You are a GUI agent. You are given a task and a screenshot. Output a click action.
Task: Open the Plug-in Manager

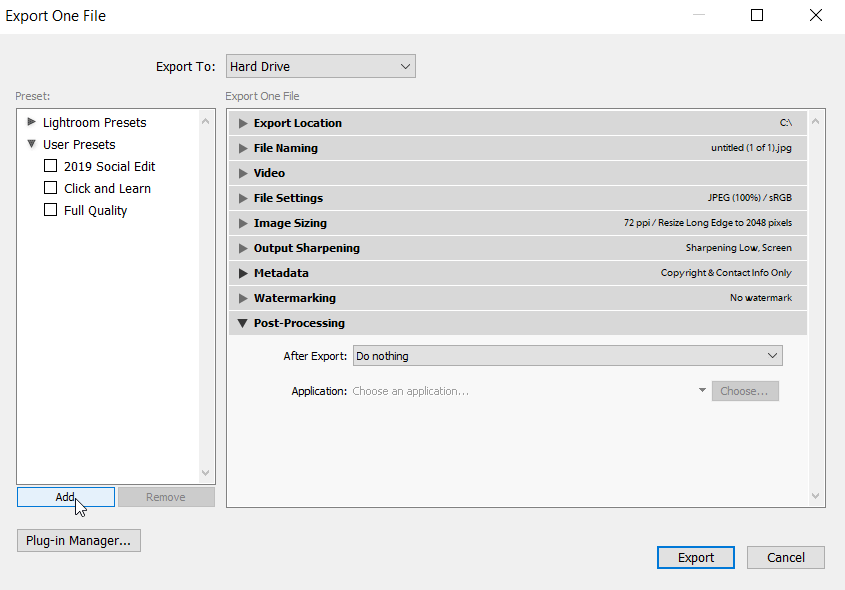tap(78, 540)
